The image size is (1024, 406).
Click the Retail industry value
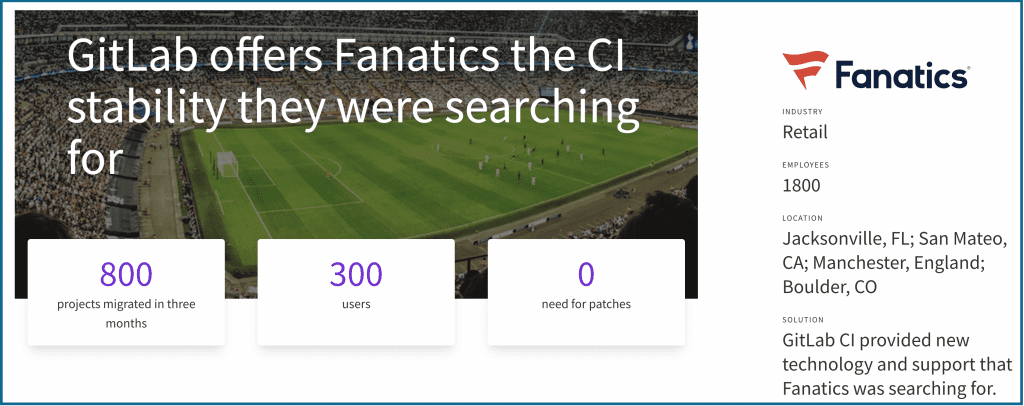click(805, 133)
